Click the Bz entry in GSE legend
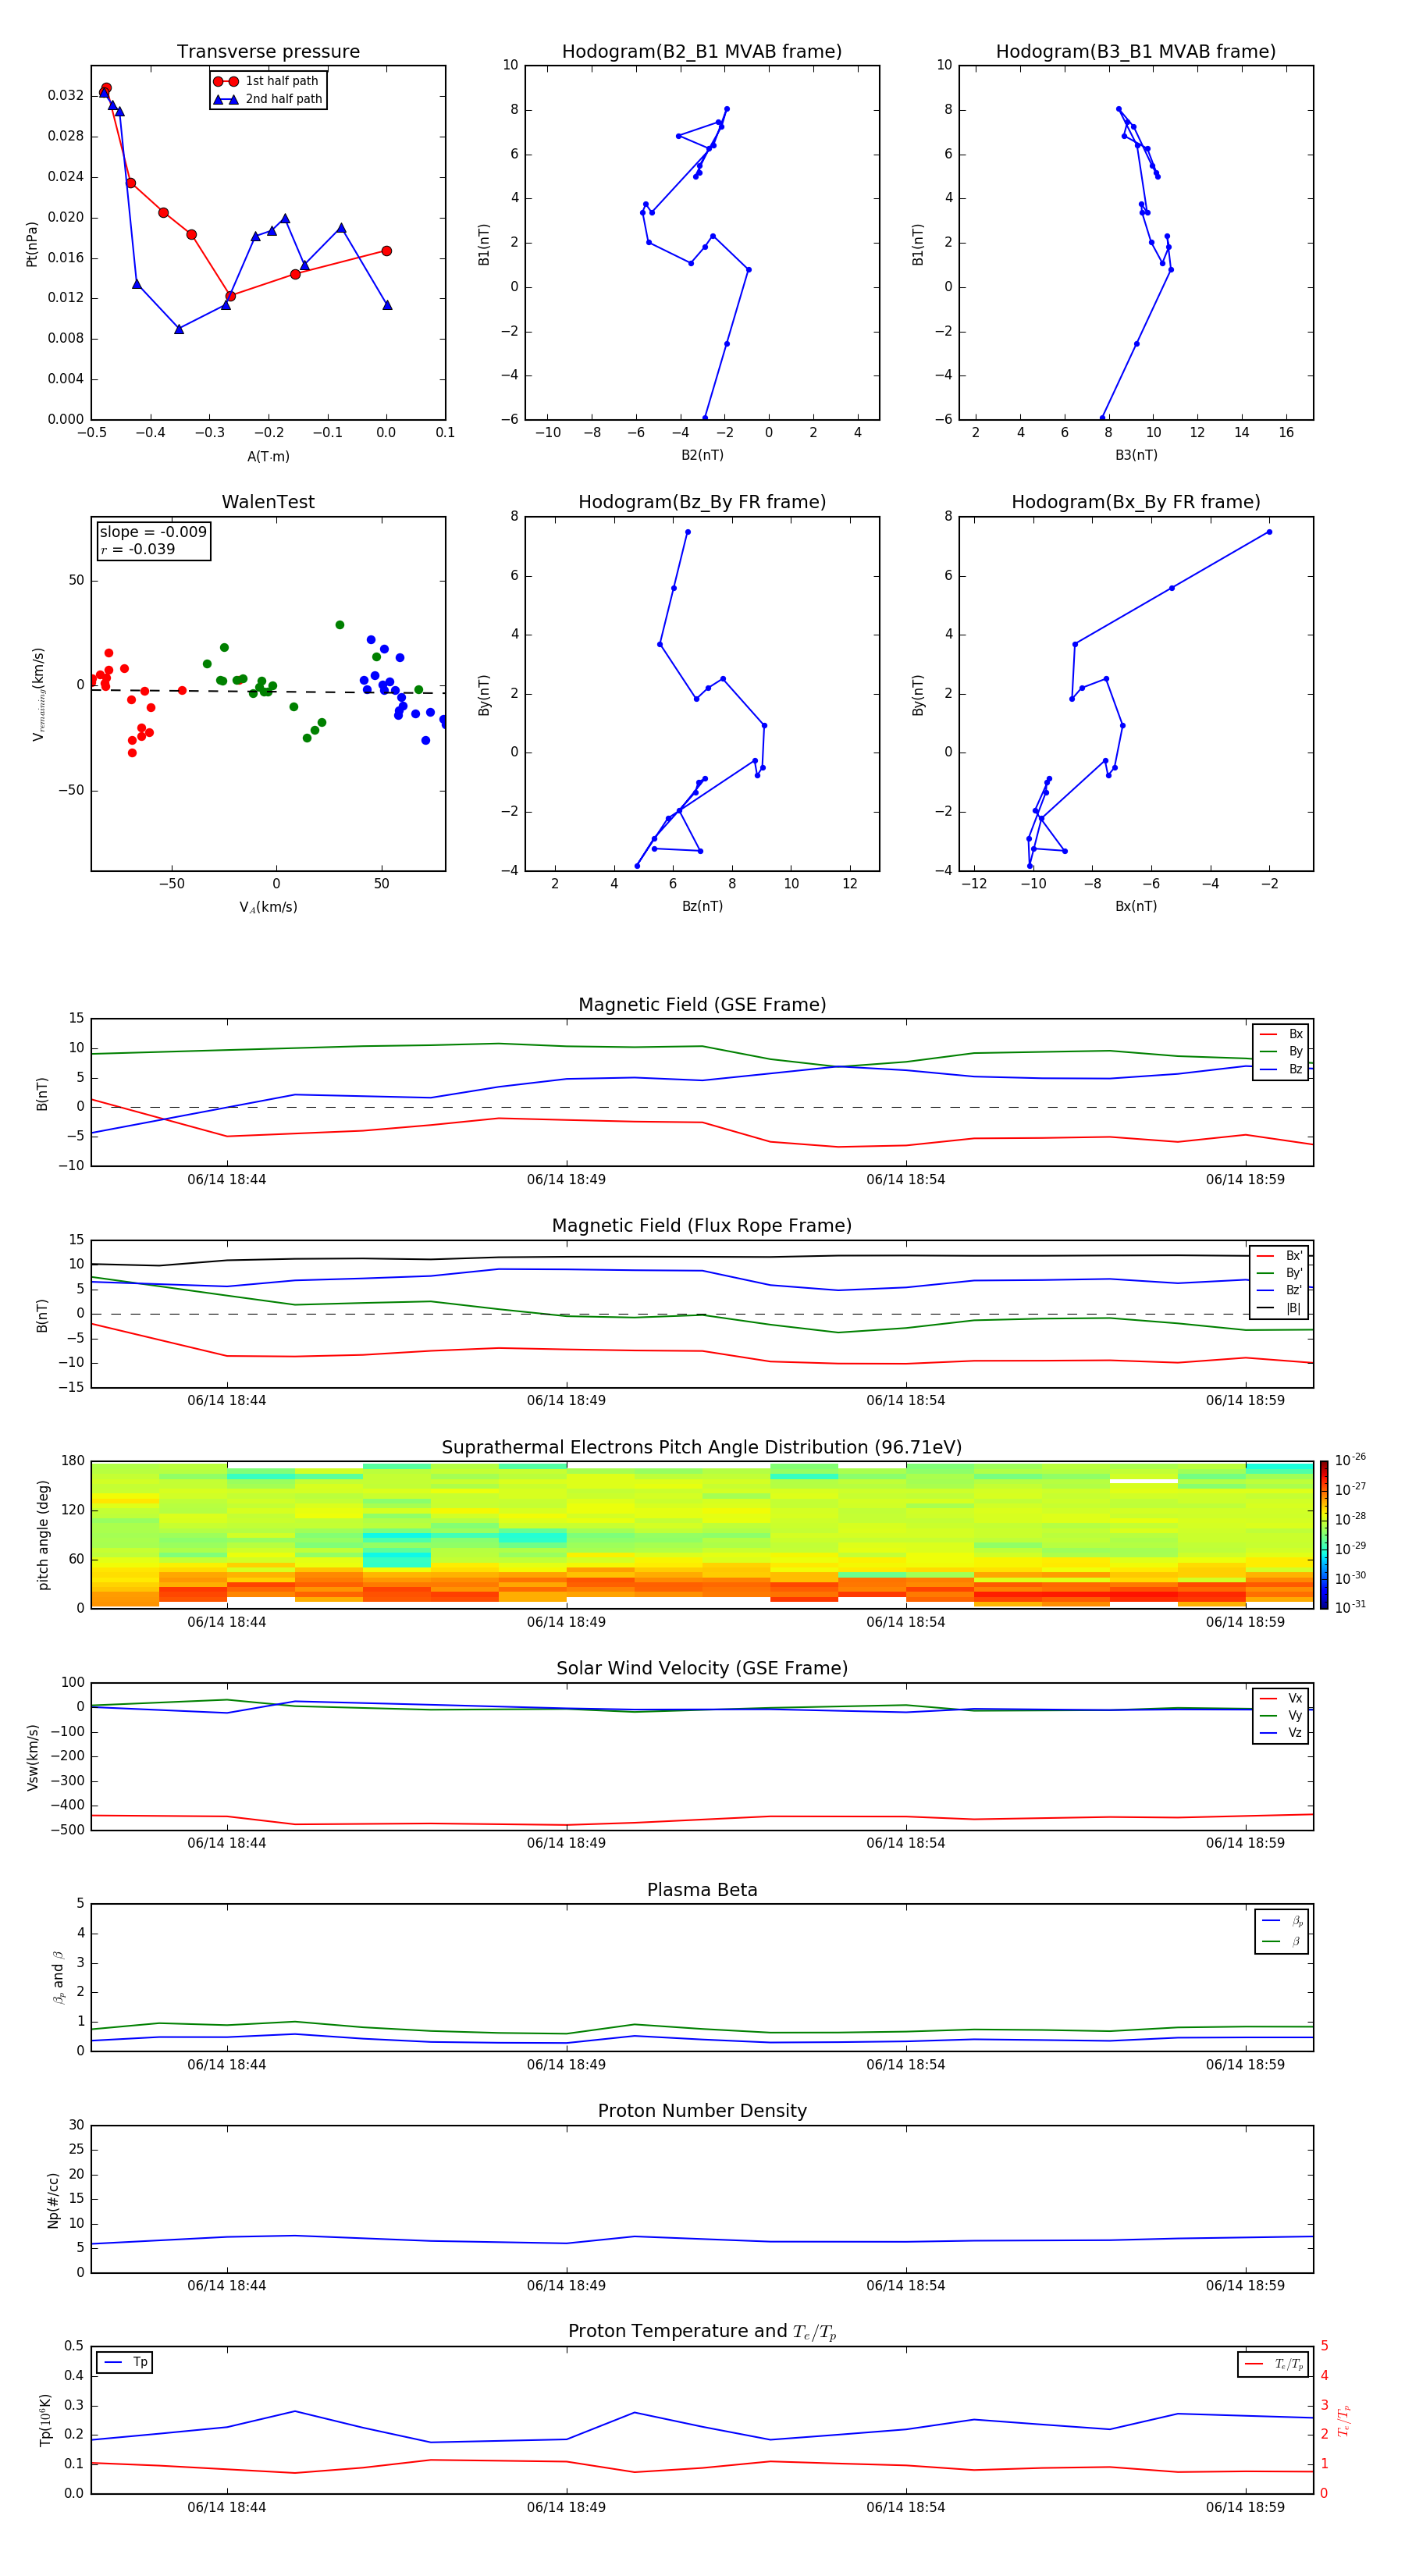 tap(1281, 1069)
